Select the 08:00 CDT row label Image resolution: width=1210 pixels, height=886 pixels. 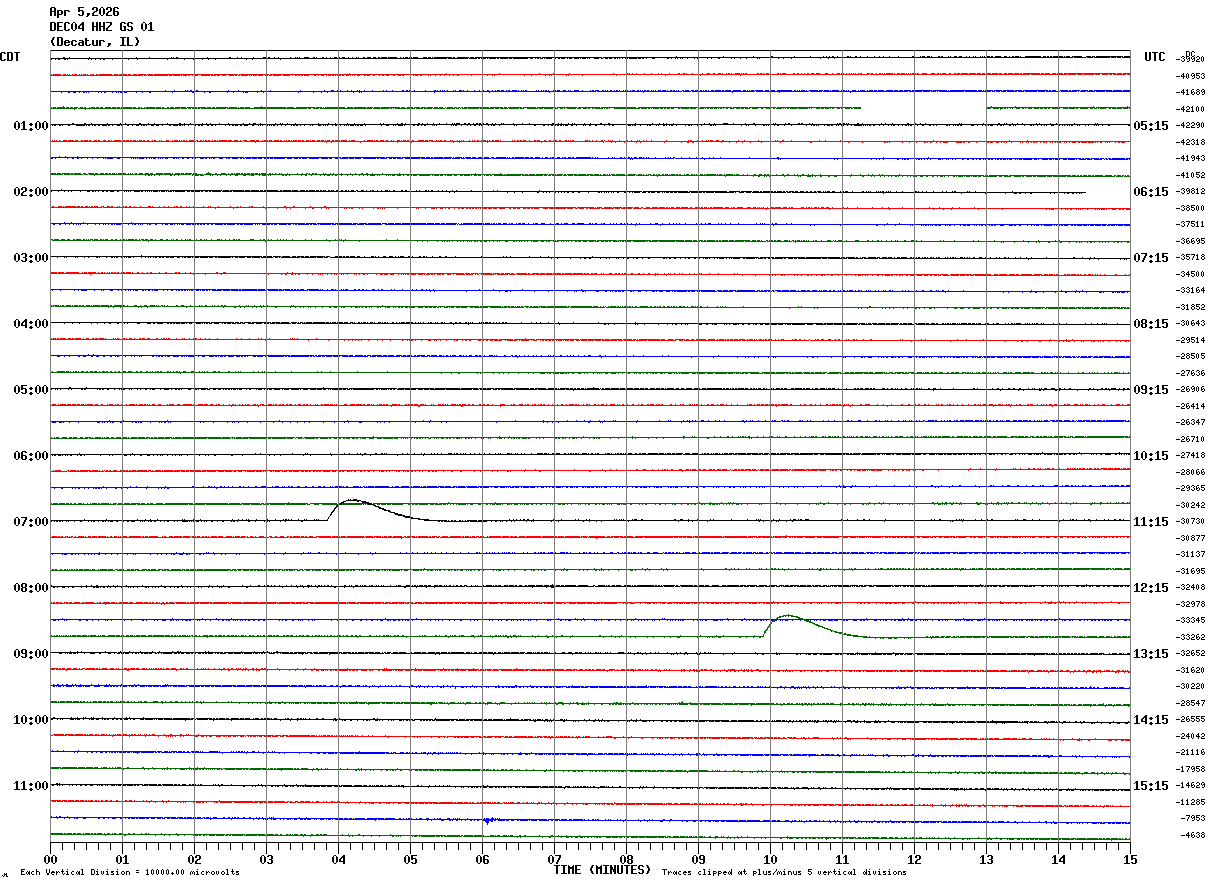pos(31,588)
